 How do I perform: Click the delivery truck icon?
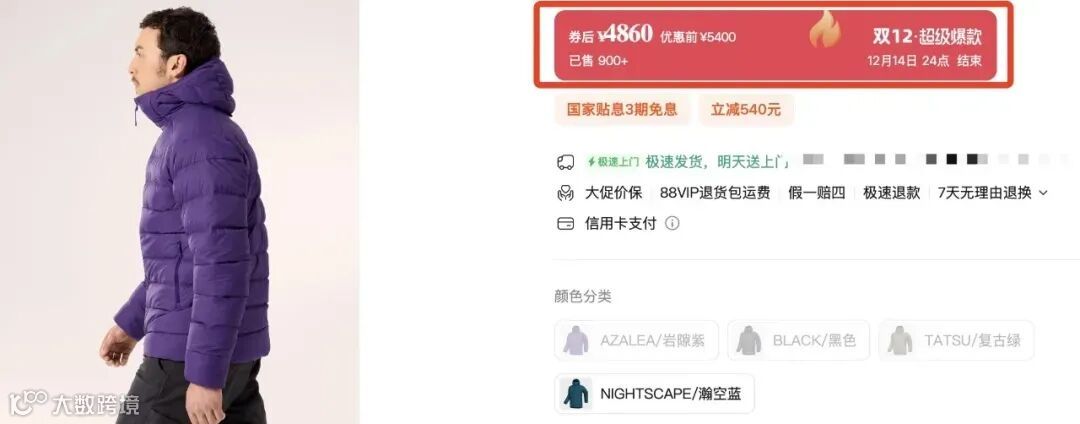pos(565,162)
